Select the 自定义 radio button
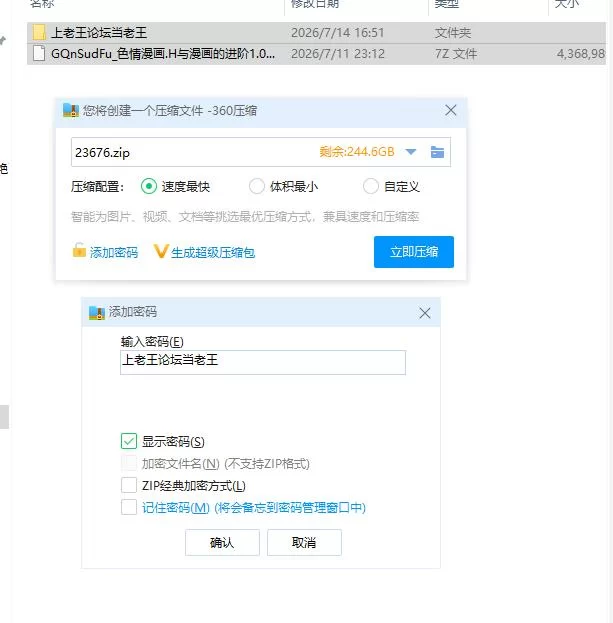 (371, 186)
